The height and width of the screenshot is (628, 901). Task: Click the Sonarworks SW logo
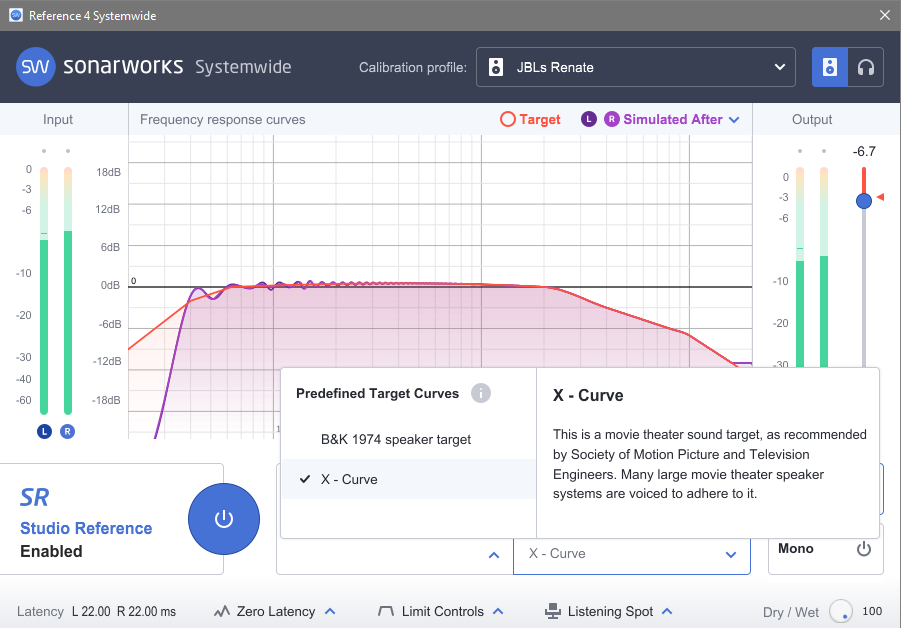[x=36, y=67]
